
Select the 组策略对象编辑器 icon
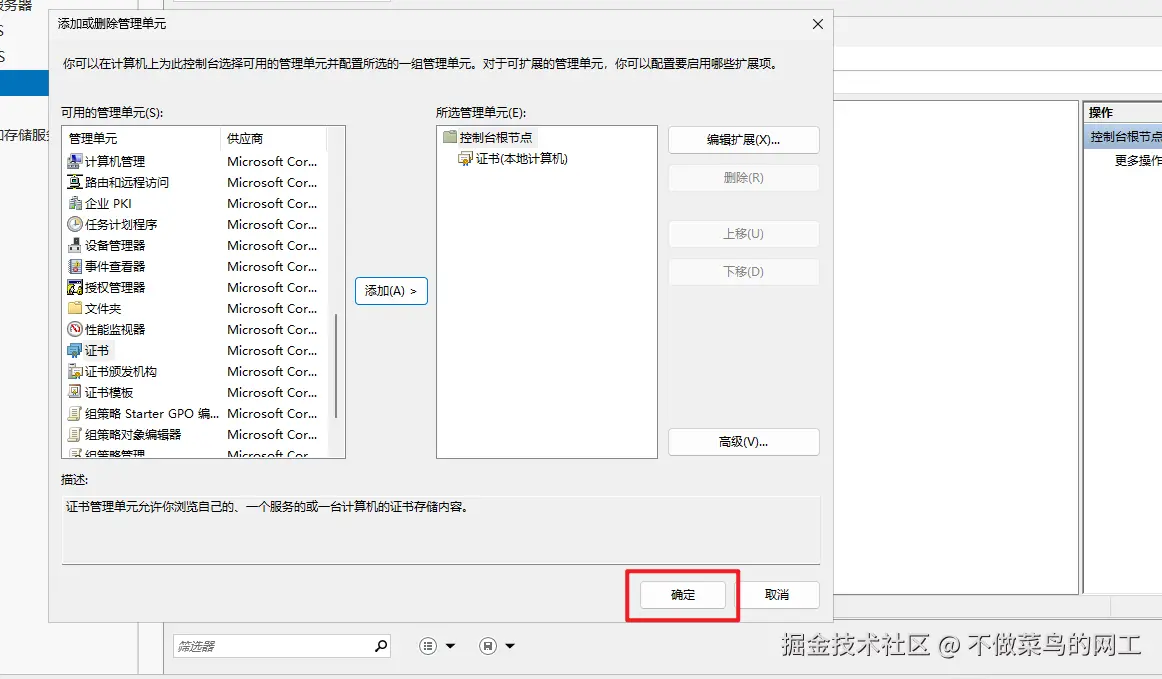tap(75, 434)
